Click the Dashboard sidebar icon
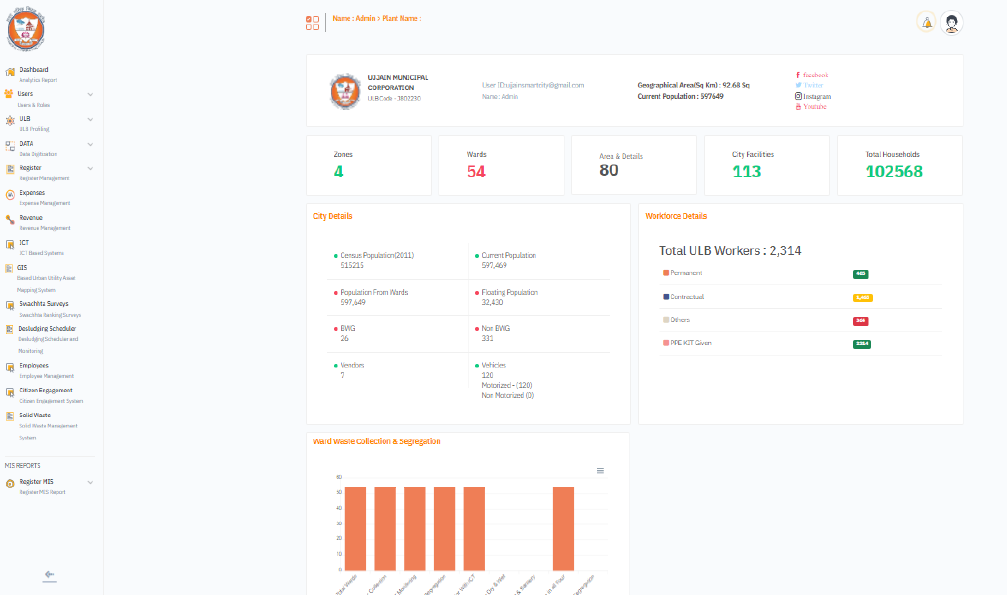The width and height of the screenshot is (1007, 600). [x=10, y=72]
